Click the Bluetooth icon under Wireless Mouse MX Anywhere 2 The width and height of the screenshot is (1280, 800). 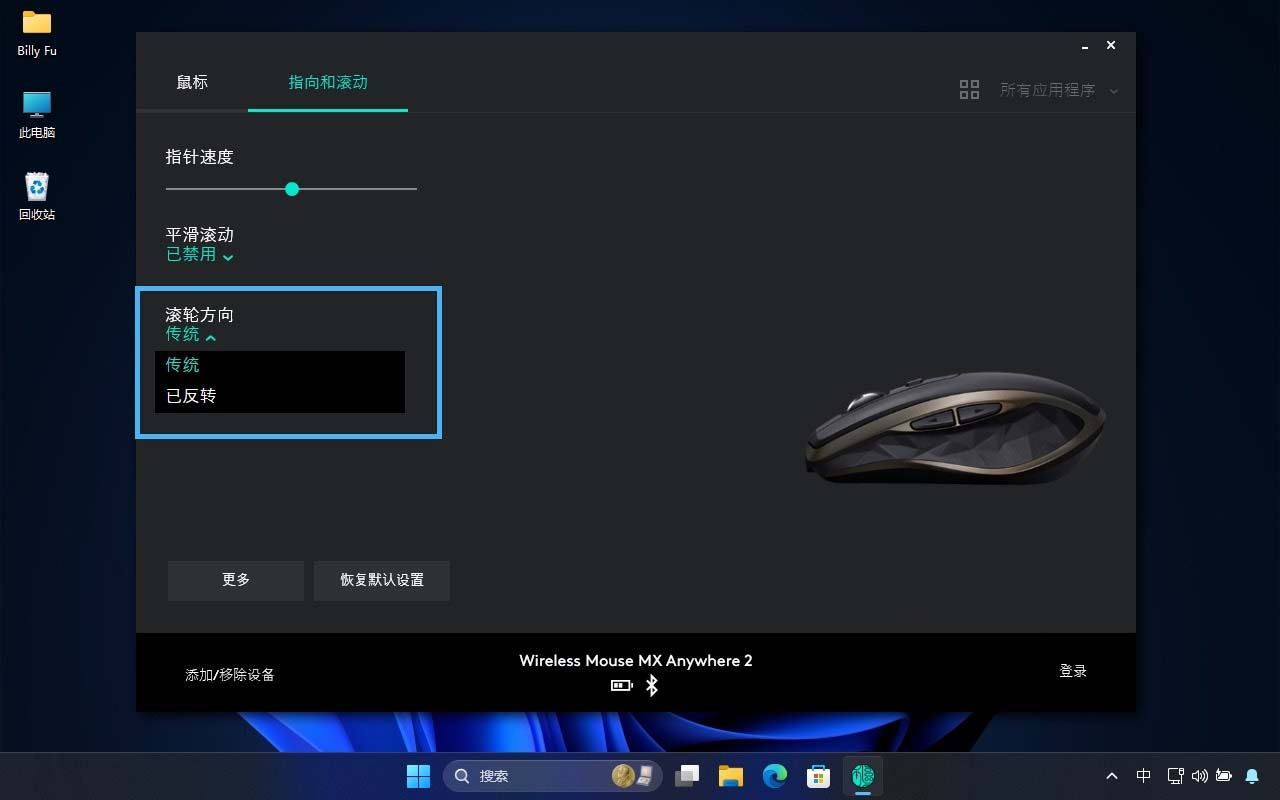pyautogui.click(x=651, y=685)
